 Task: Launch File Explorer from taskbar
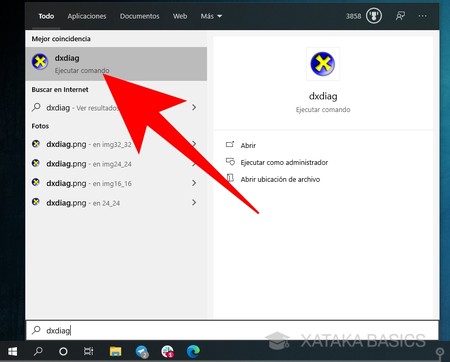[x=115, y=351]
